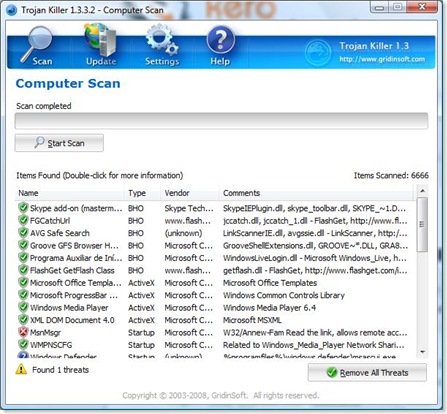
Task: Click the green shield icon for AVG Safe Search
Action: [23, 232]
